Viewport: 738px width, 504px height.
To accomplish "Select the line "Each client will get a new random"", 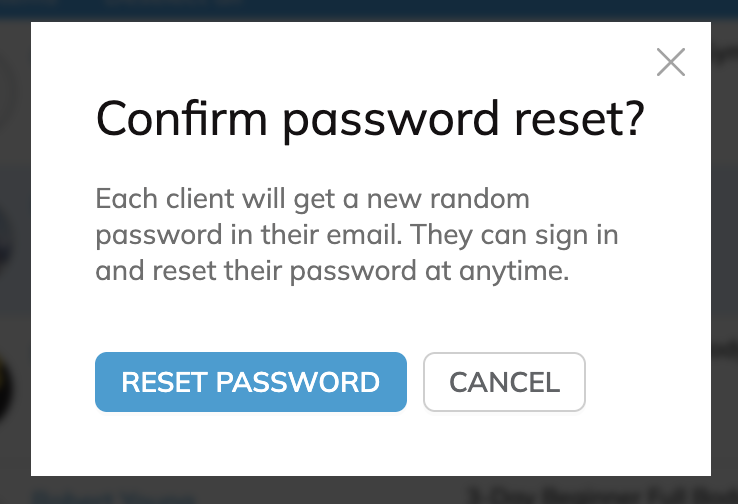I will pos(313,200).
